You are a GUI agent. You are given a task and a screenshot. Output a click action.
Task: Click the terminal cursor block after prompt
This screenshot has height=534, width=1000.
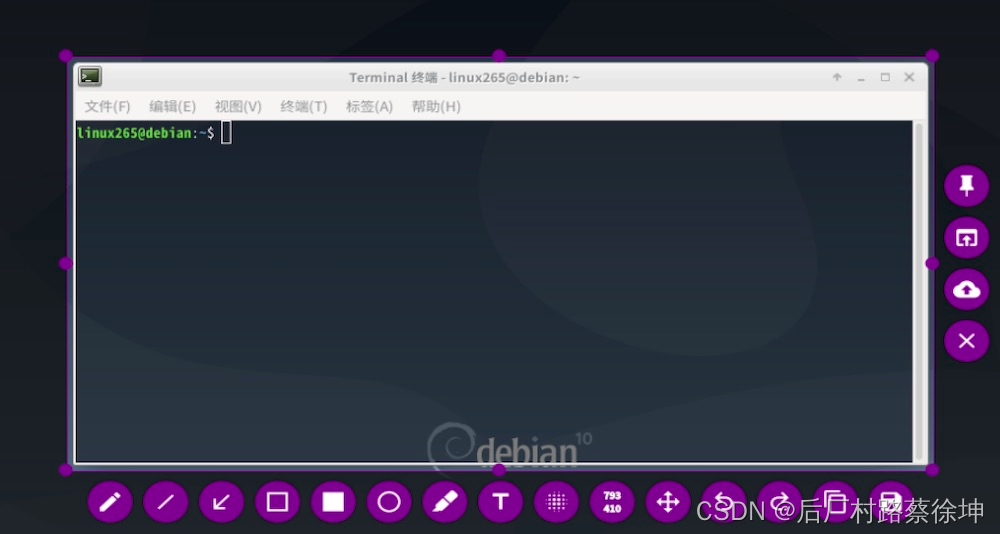[x=226, y=133]
